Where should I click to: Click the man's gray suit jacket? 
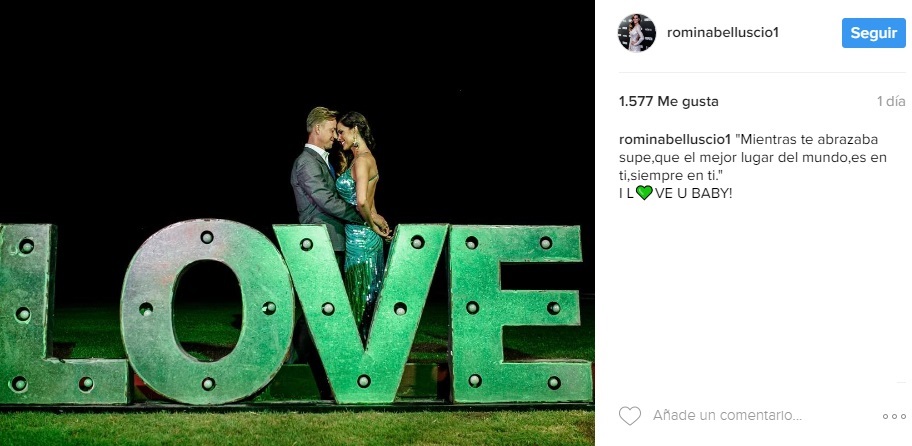[x=312, y=190]
